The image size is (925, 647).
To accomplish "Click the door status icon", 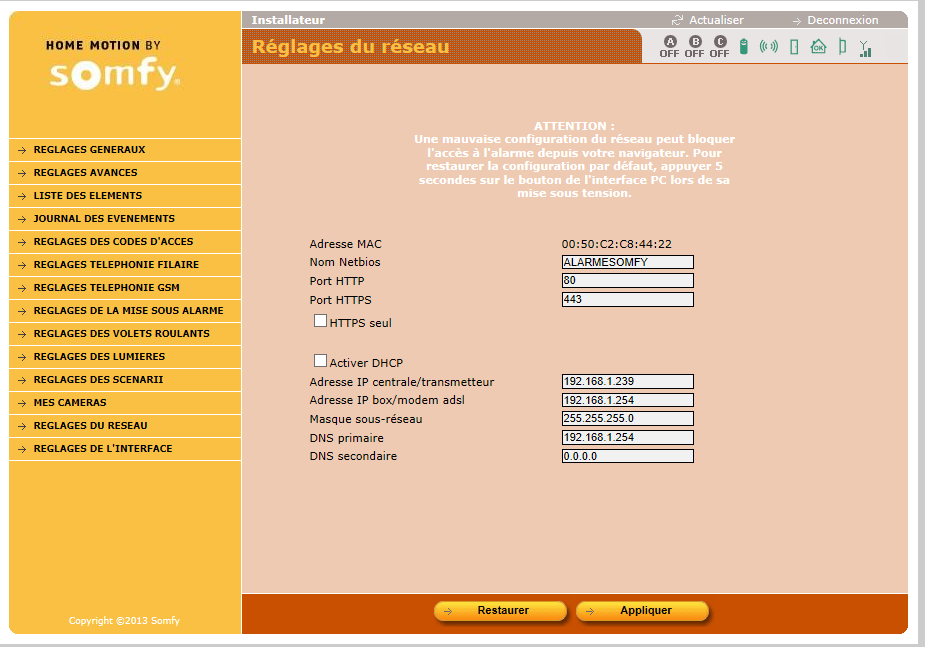I will tap(794, 47).
